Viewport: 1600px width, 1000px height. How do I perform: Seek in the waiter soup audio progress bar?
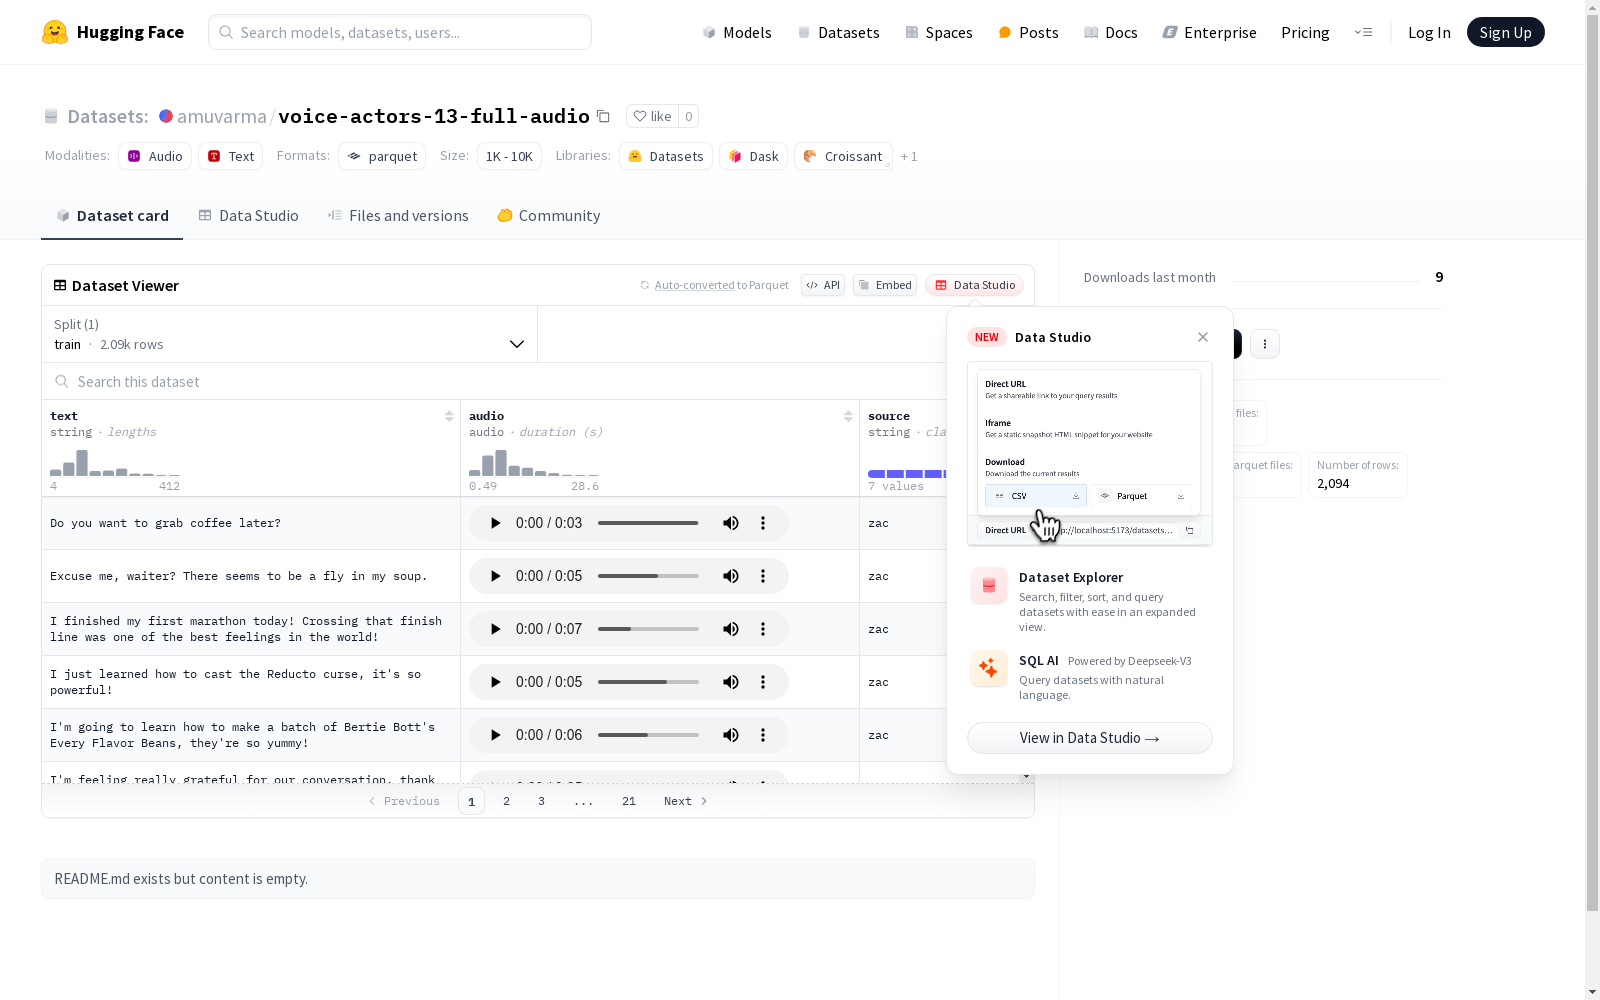tap(648, 576)
